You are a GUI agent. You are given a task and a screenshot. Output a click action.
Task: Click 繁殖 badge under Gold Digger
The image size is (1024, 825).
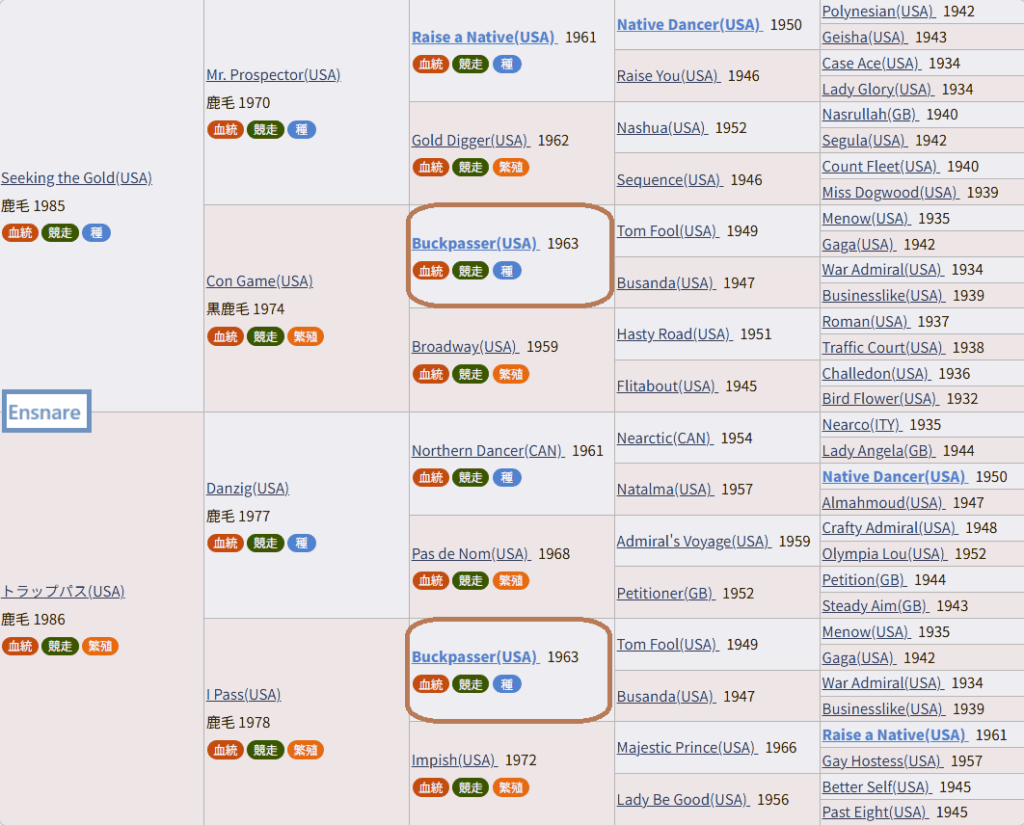[x=511, y=167]
